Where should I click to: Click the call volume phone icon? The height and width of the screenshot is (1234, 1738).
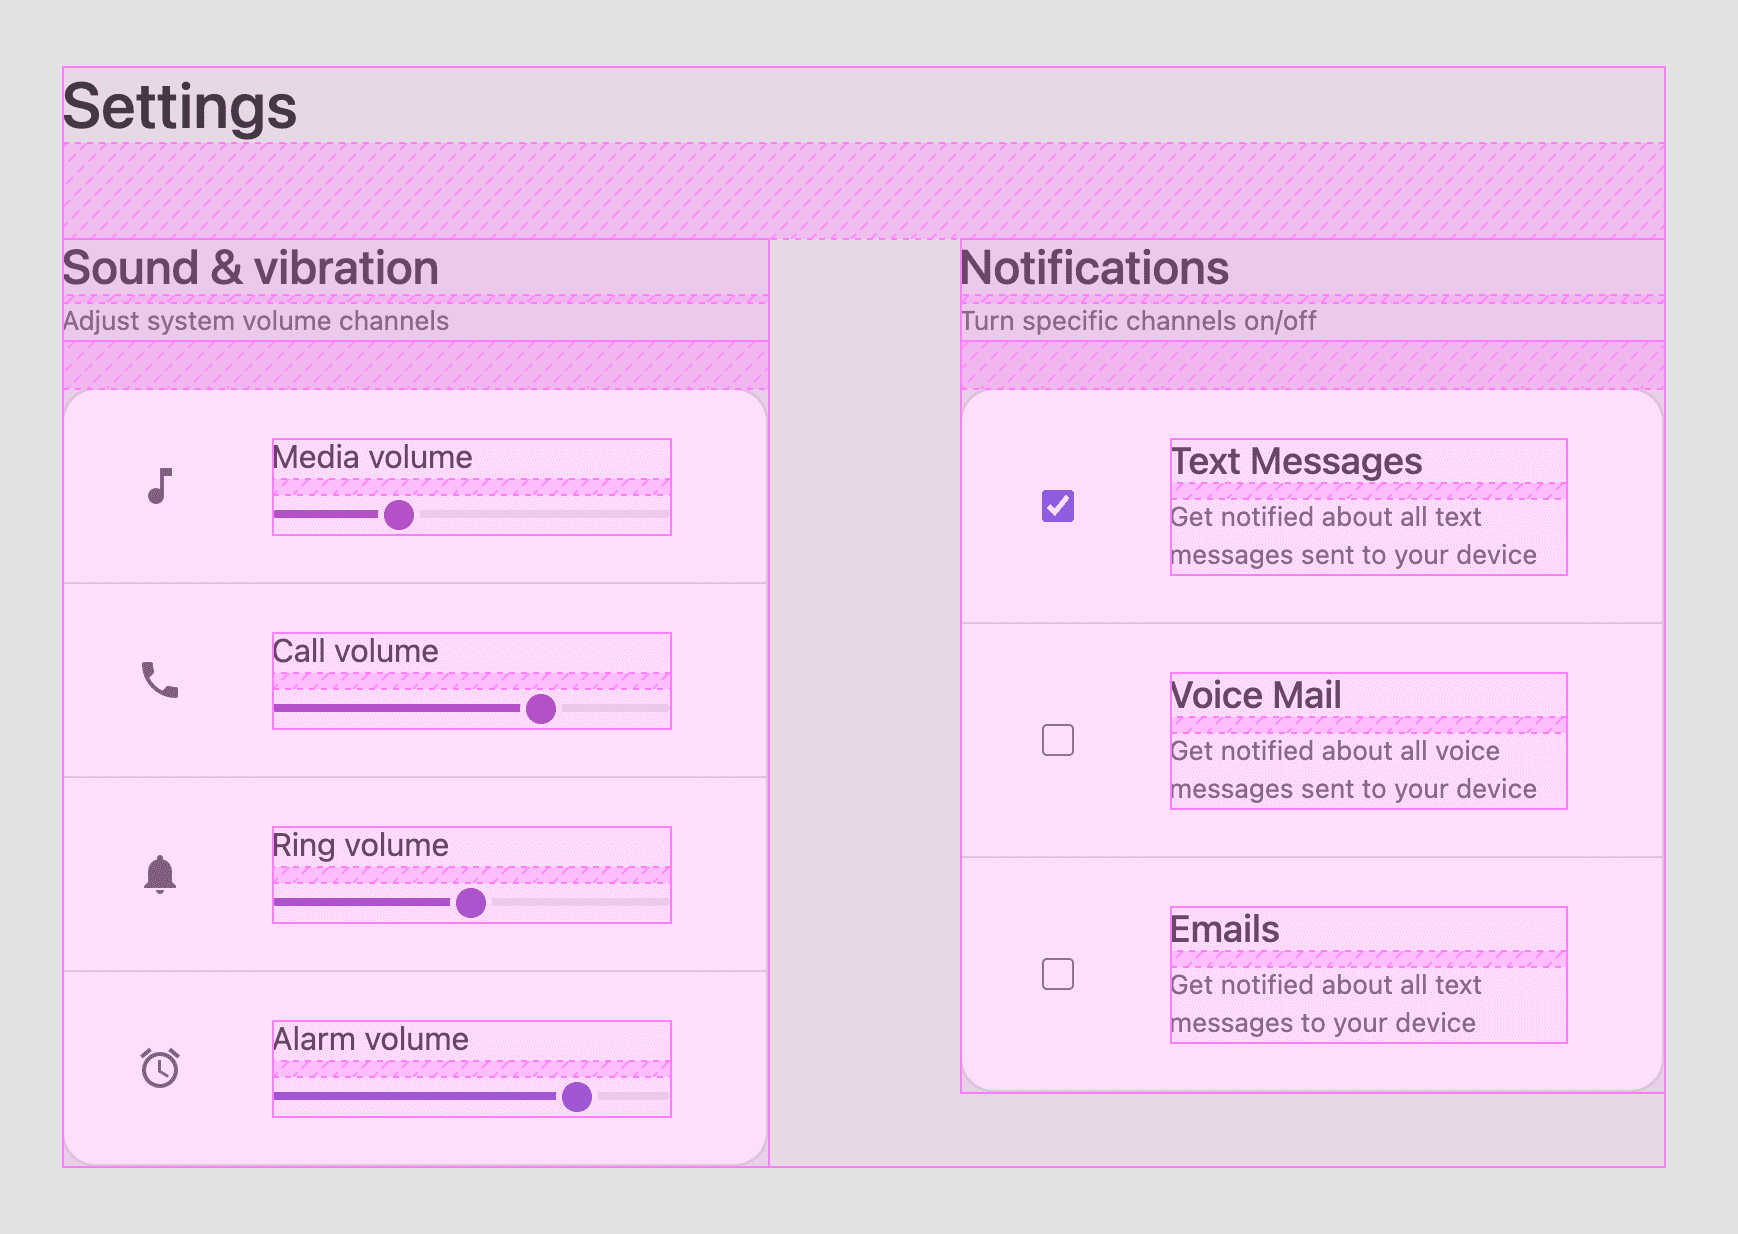coord(160,680)
